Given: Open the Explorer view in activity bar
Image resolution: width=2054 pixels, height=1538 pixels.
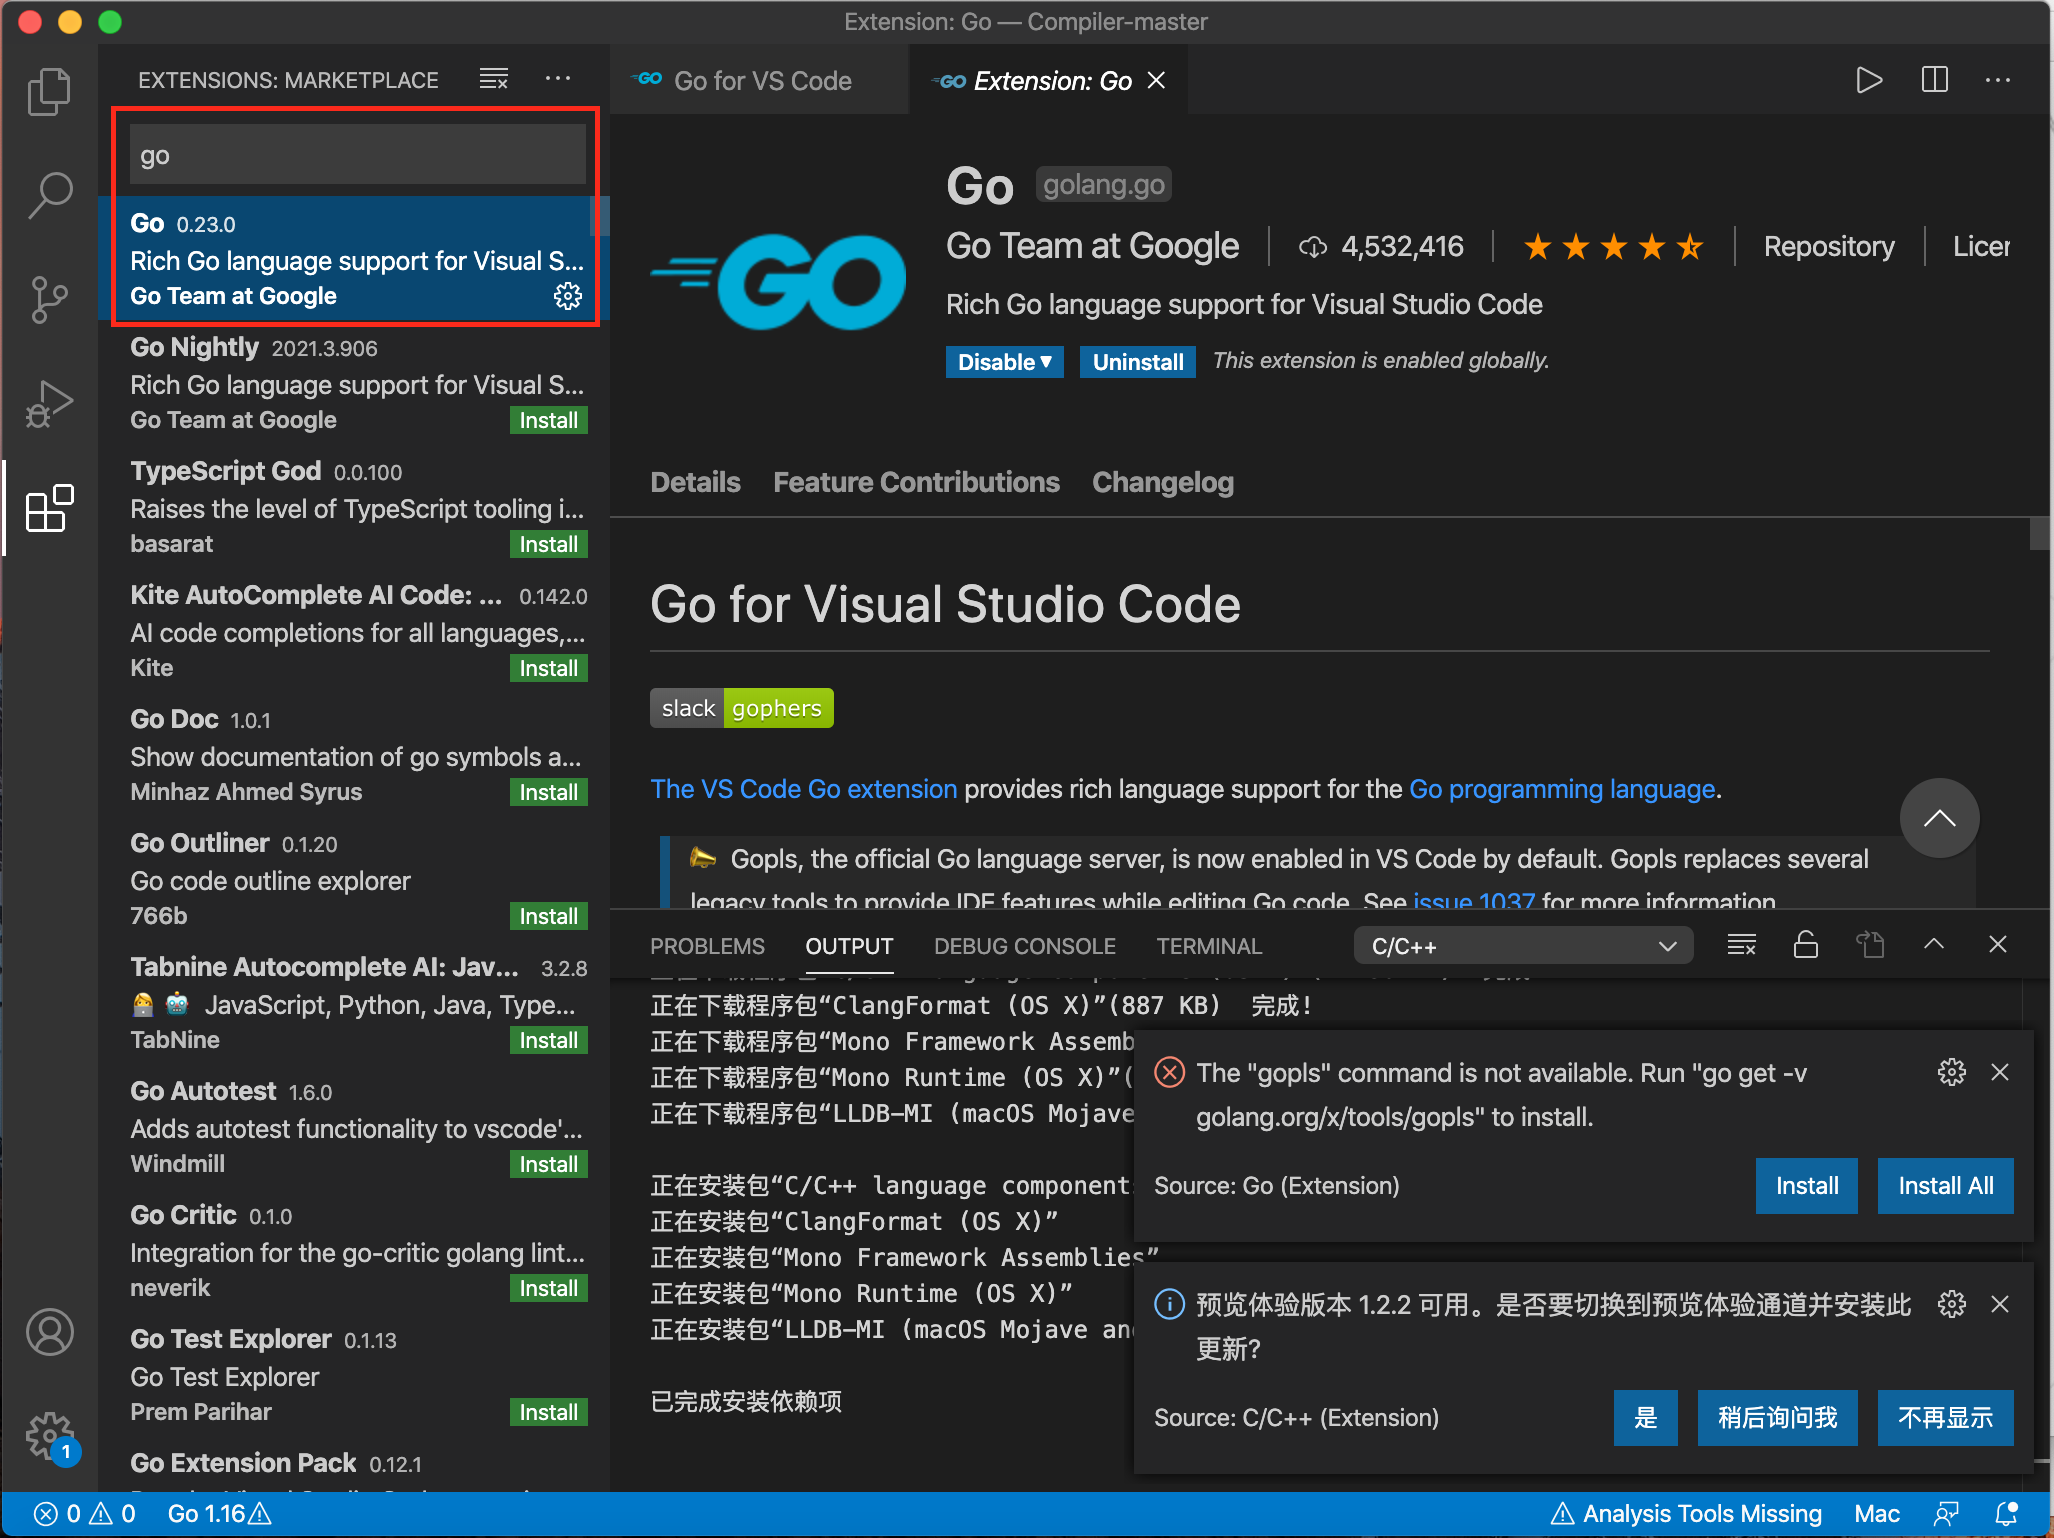Looking at the screenshot, I should point(49,91).
